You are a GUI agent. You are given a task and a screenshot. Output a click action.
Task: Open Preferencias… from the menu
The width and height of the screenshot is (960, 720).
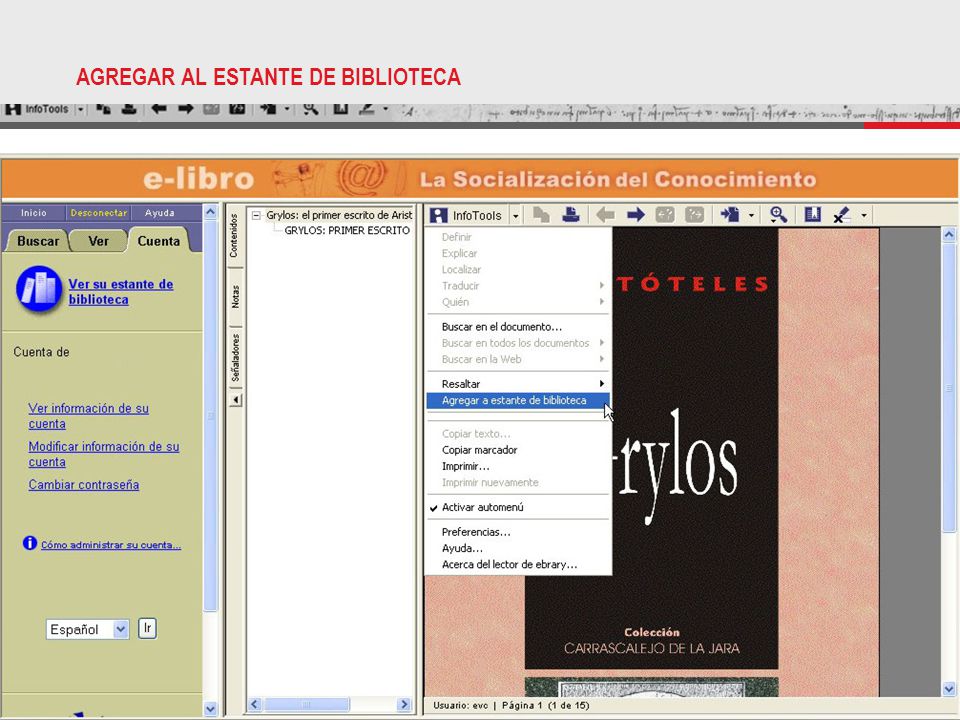click(x=518, y=532)
